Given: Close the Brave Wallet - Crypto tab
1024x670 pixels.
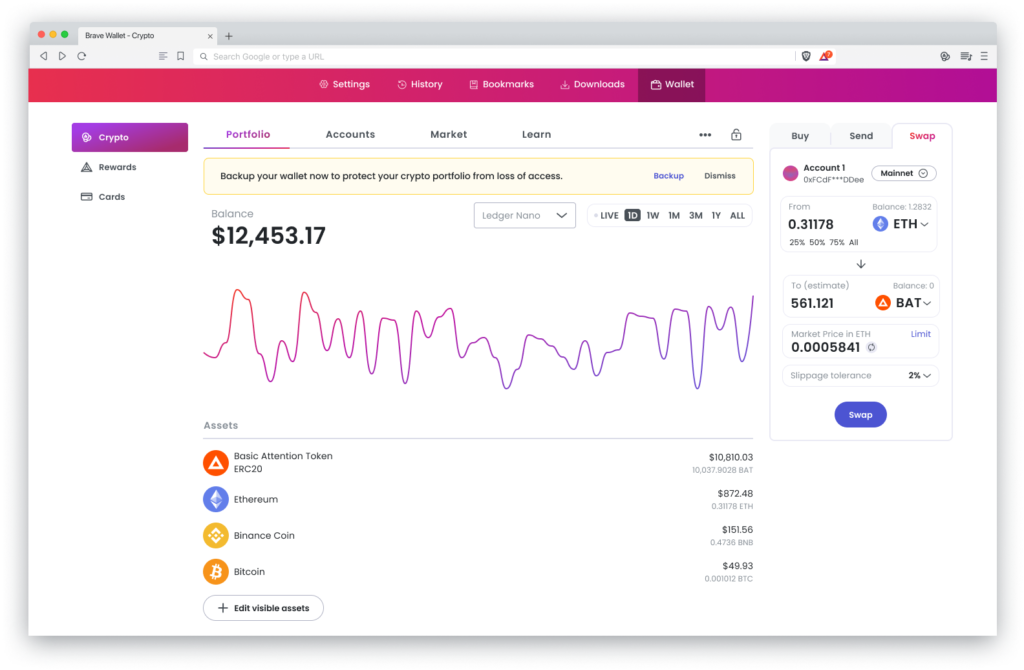Looking at the screenshot, I should coord(210,36).
